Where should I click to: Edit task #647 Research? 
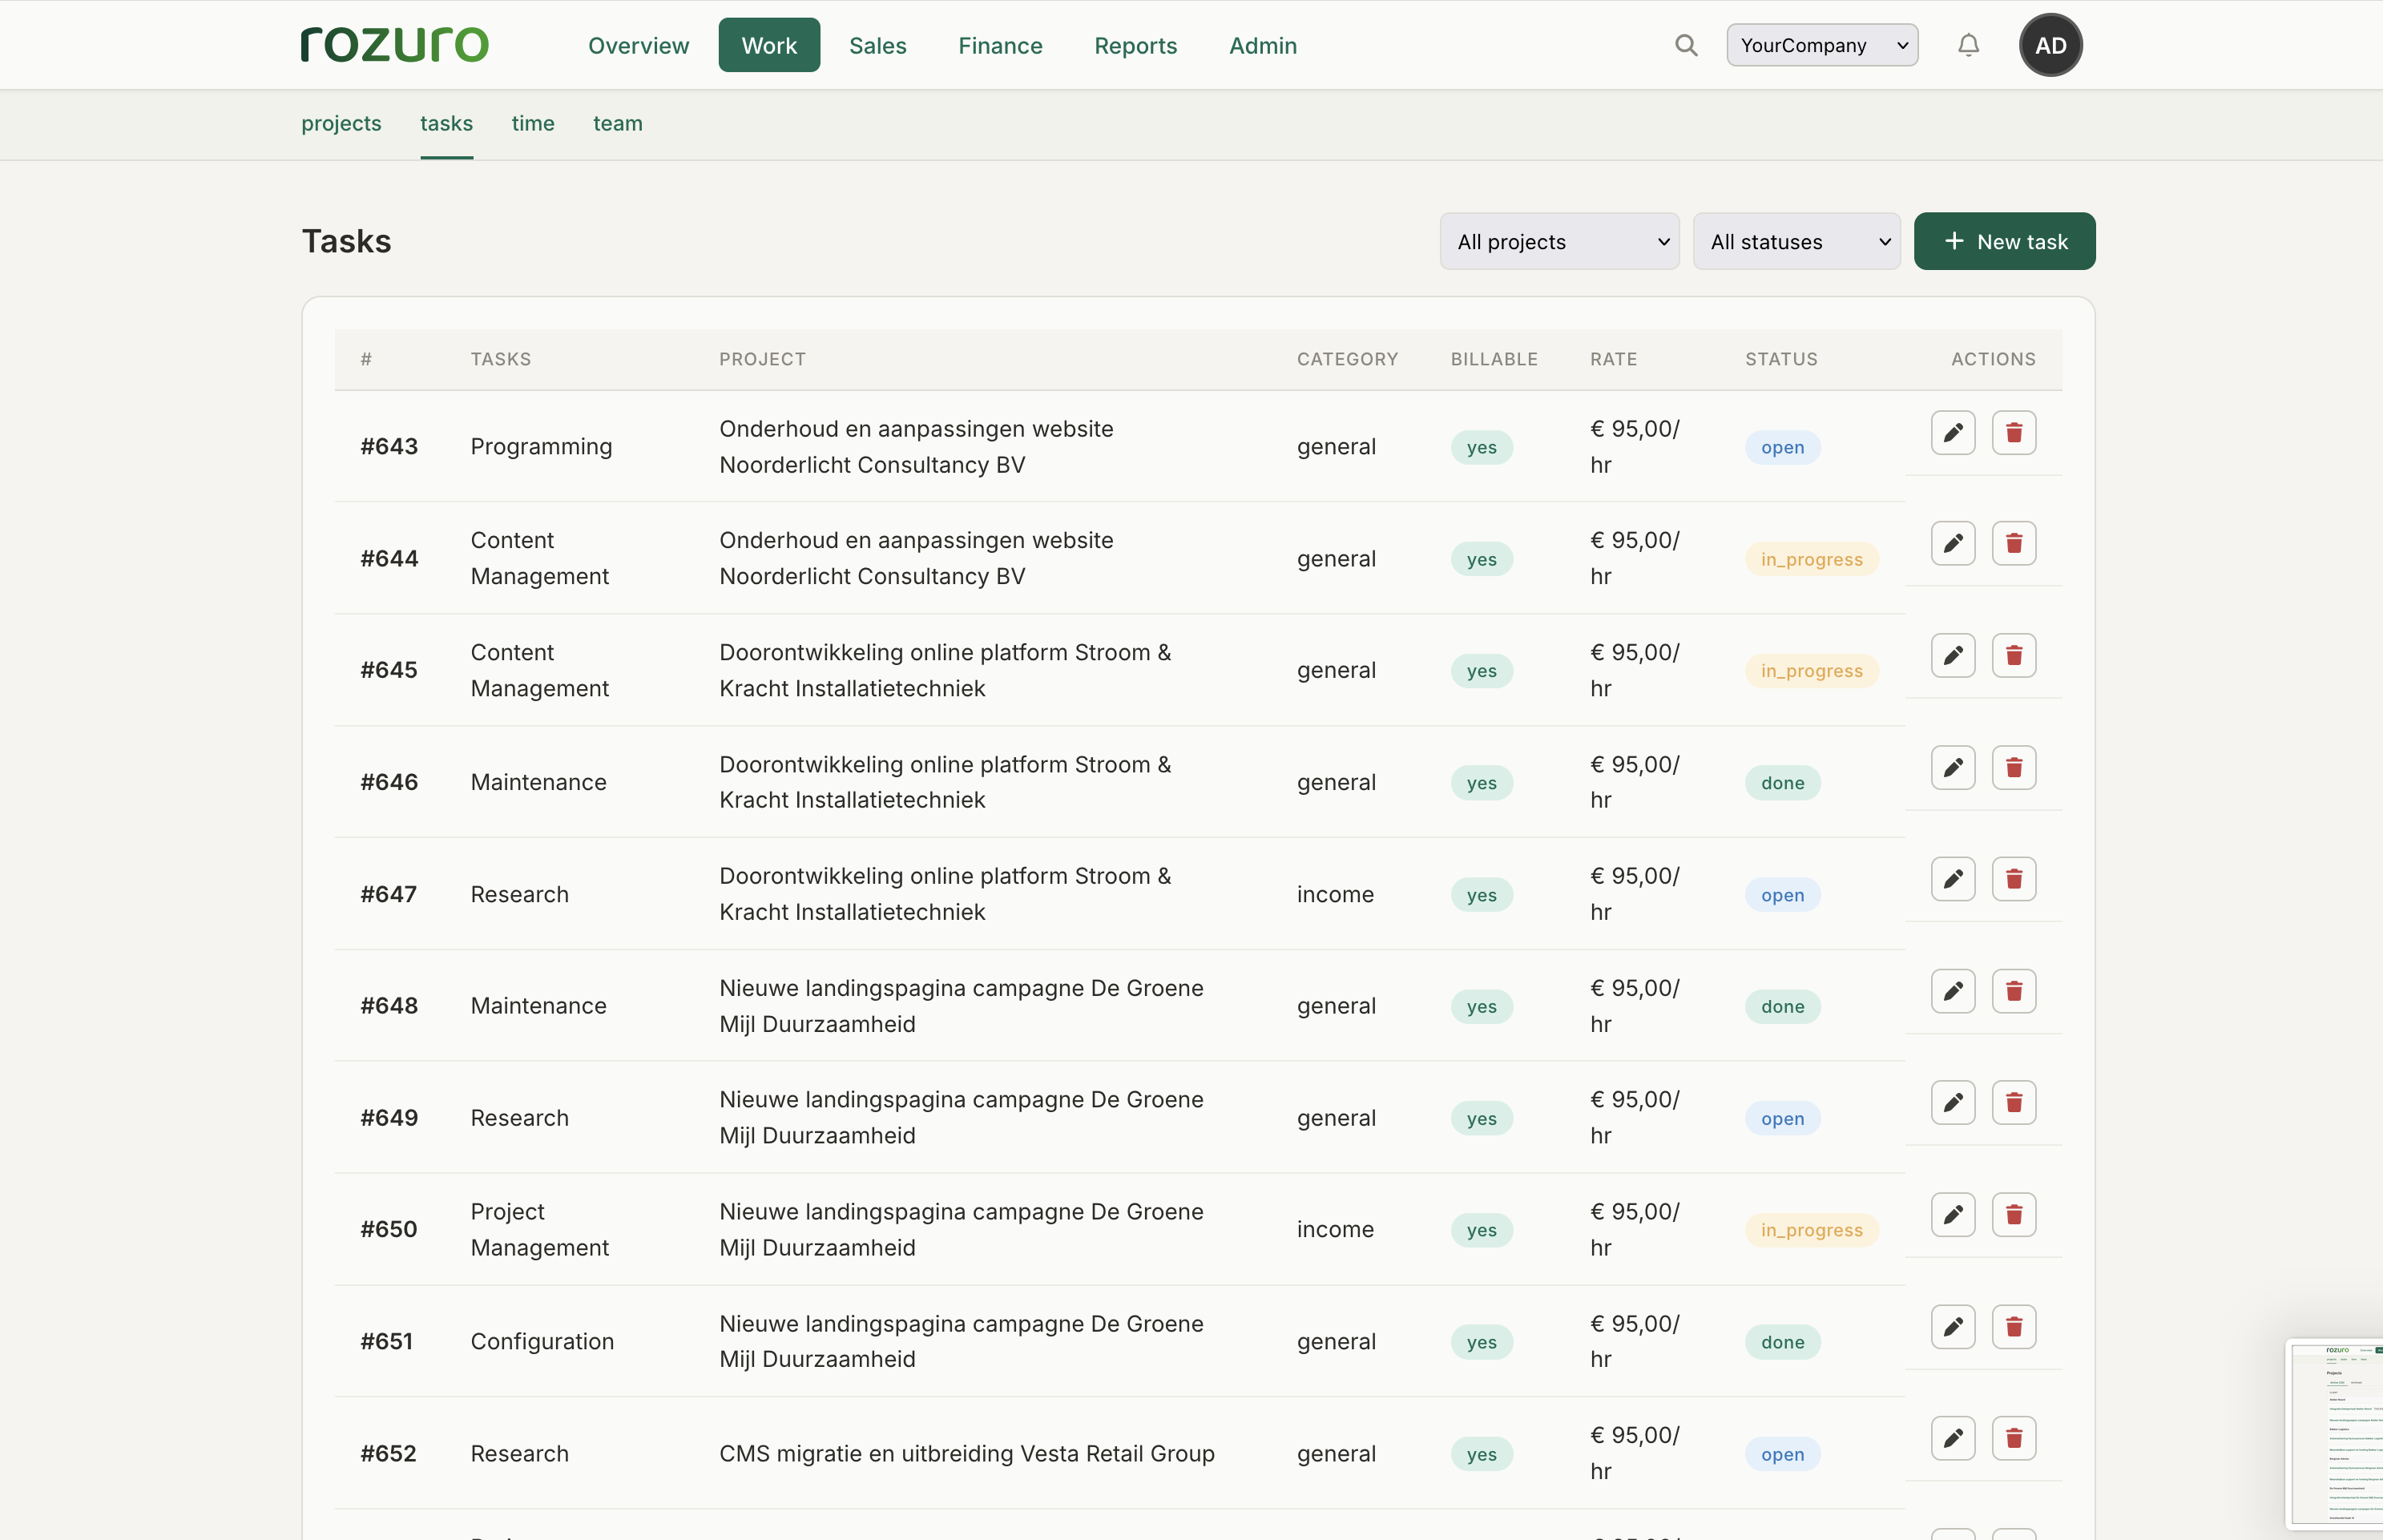pos(1953,879)
